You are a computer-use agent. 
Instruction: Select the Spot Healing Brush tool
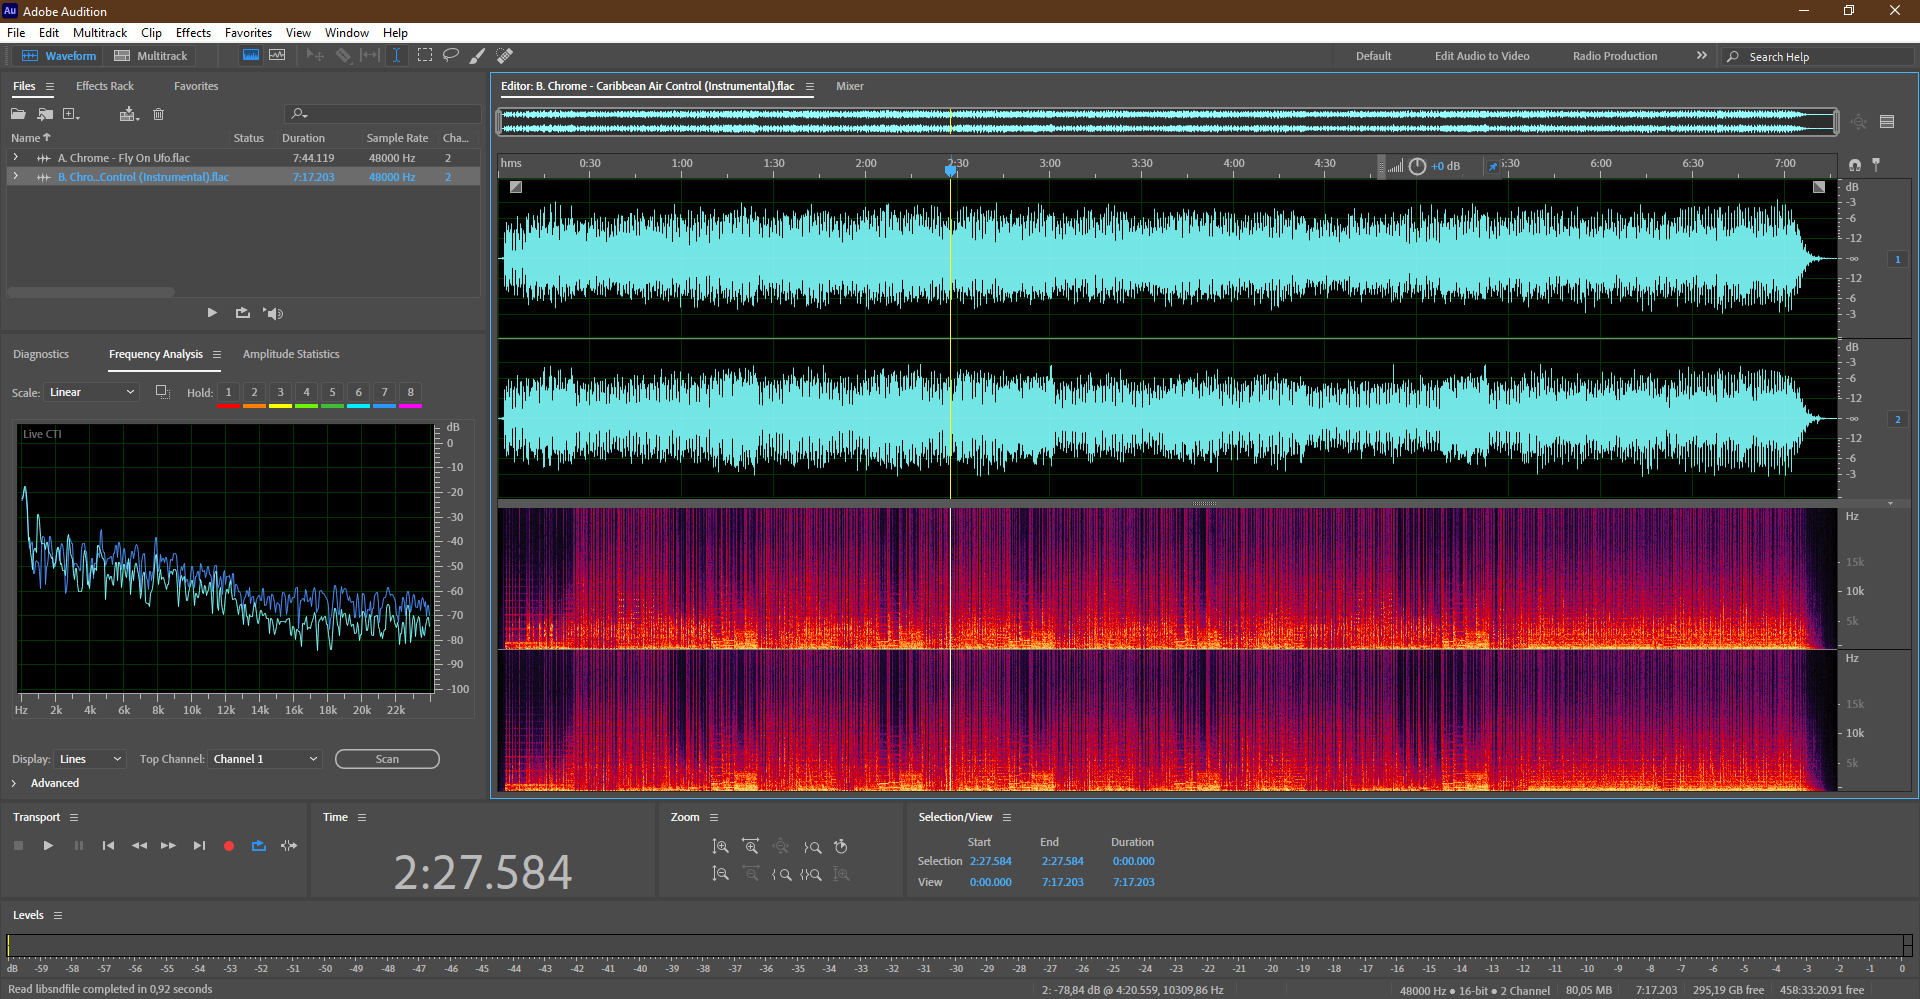click(x=505, y=56)
